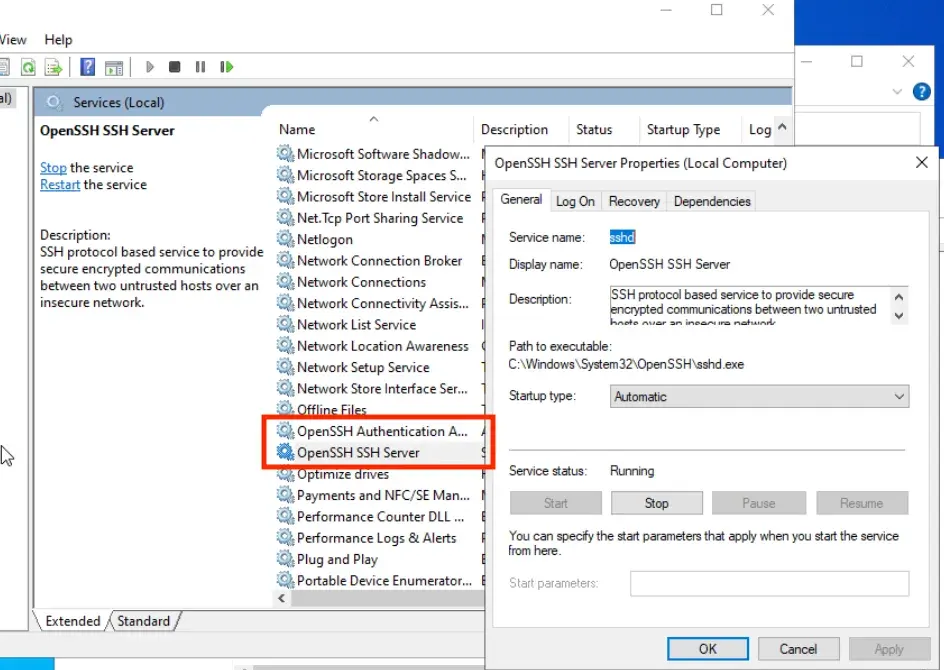944x670 pixels.
Task: Click the gear icon beside Network Connectivity Assis...
Action: click(285, 303)
